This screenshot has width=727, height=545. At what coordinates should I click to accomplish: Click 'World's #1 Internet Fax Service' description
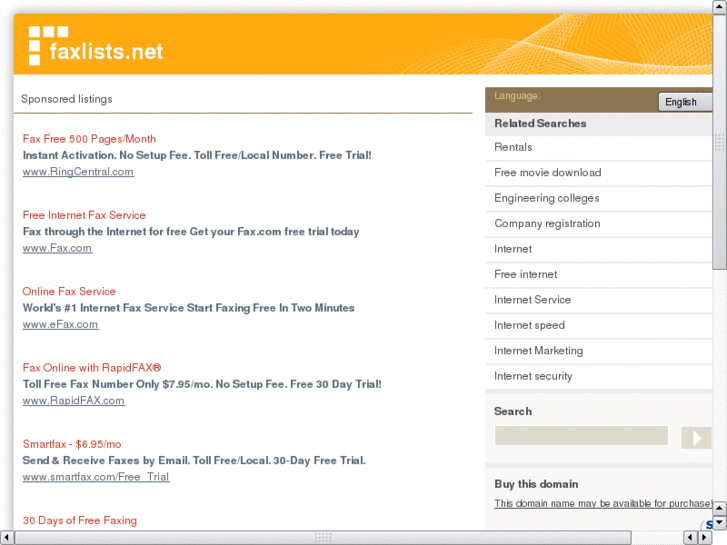189,308
